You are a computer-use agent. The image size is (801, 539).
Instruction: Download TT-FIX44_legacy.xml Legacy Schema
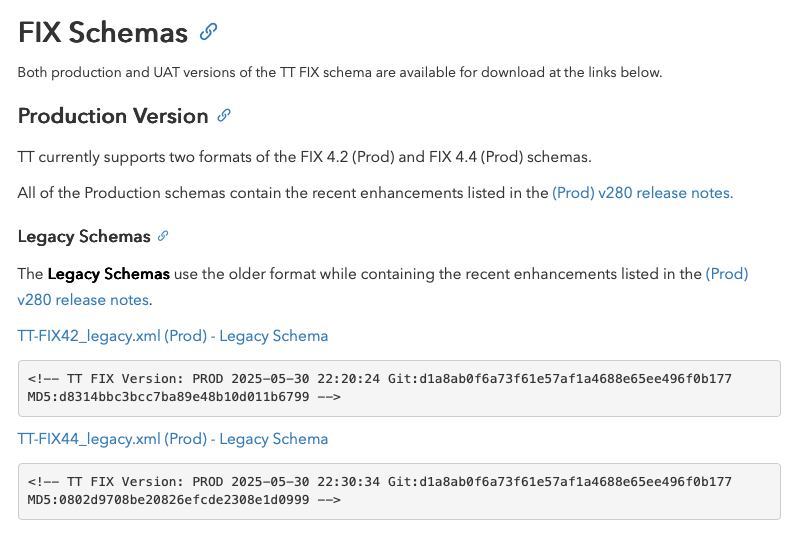[x=173, y=439]
